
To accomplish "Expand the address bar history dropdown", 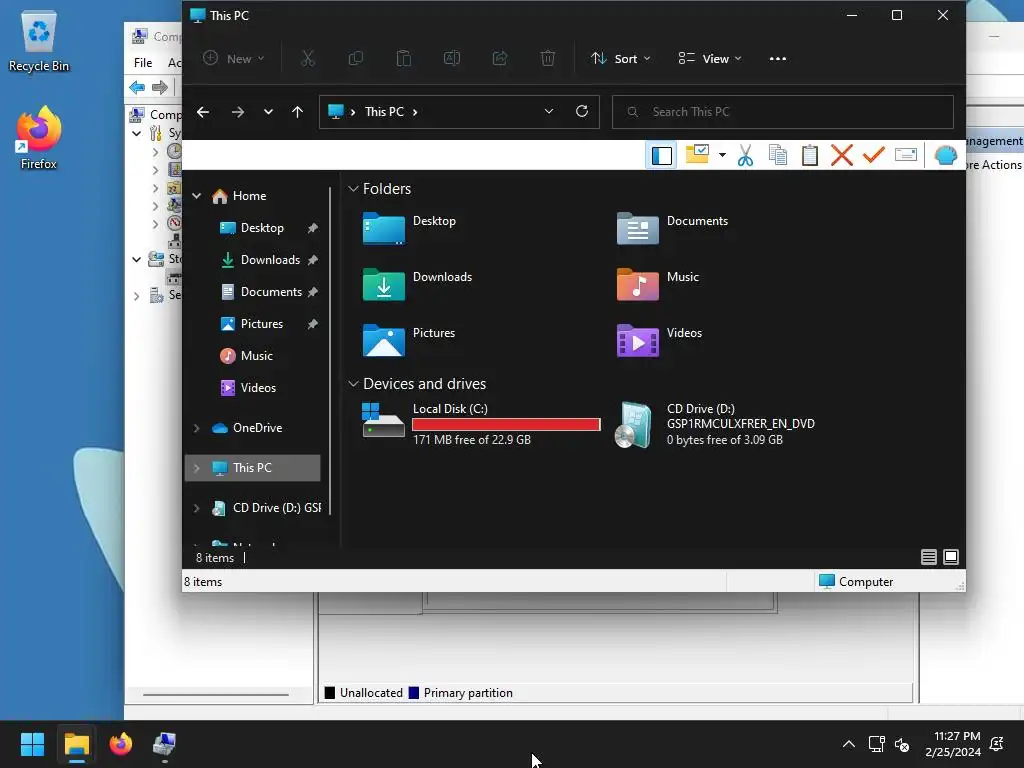I will [x=549, y=111].
